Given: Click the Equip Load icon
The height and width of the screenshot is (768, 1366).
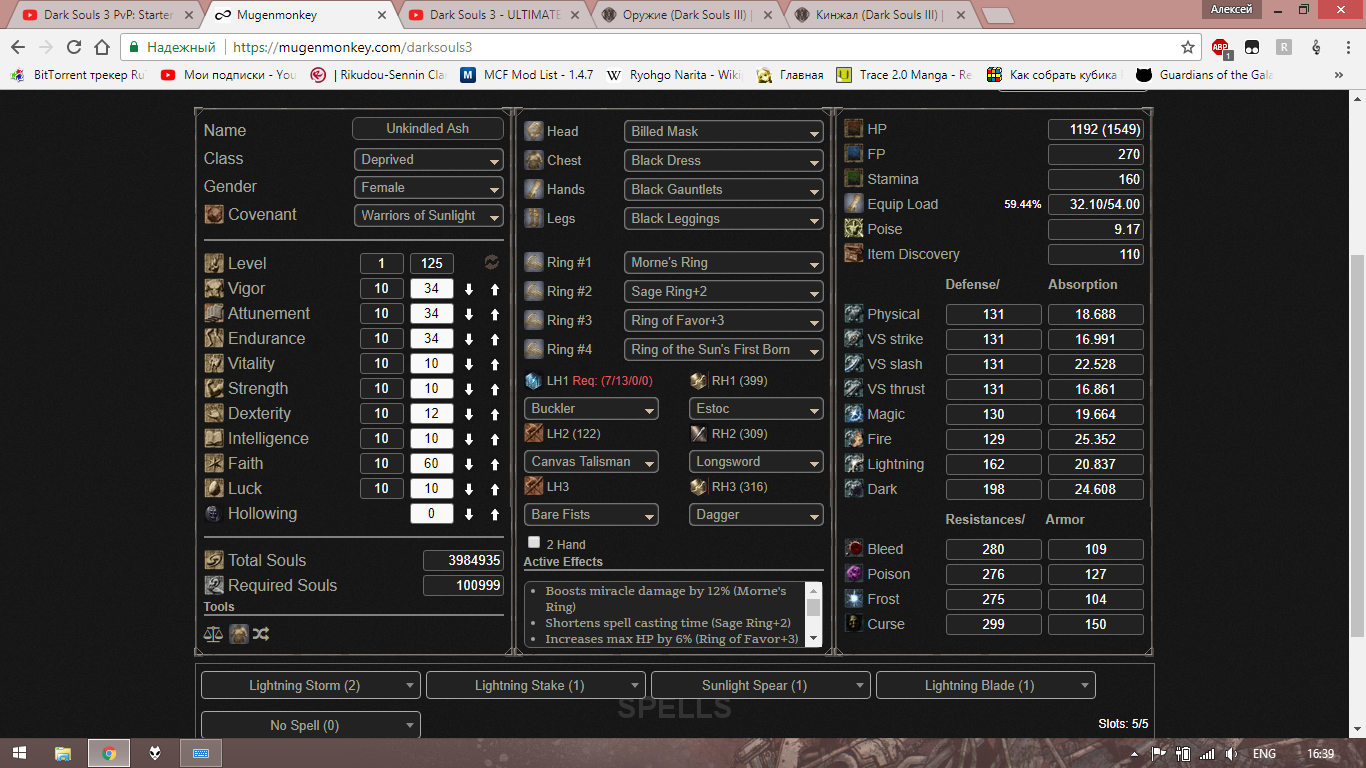Looking at the screenshot, I should pos(854,204).
